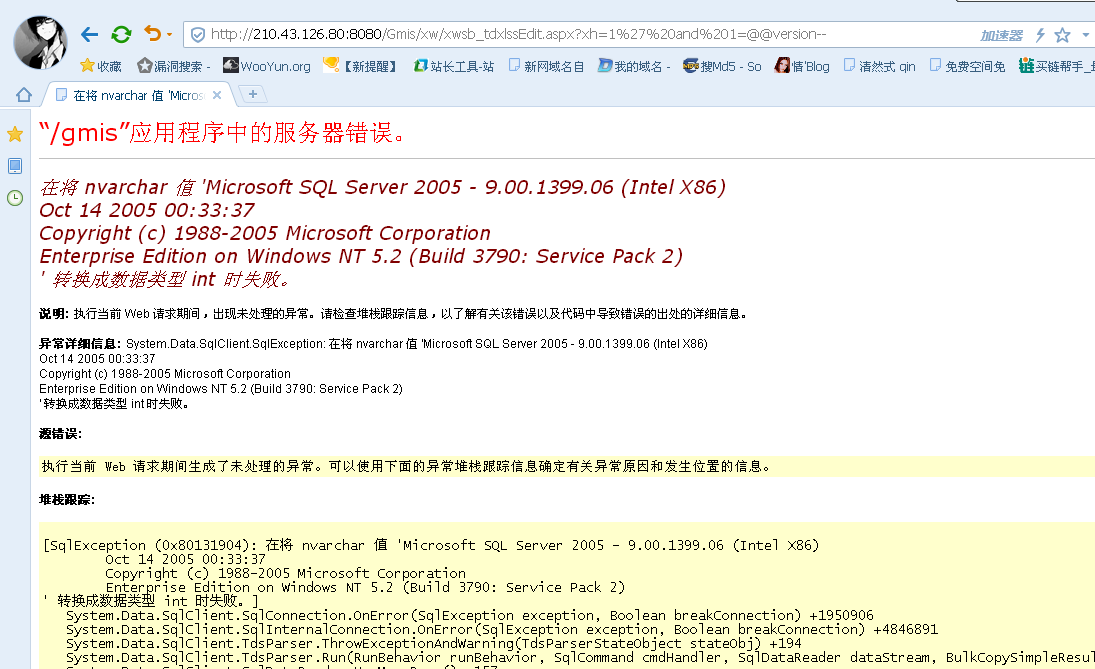Open a new tab with plus button
This screenshot has height=669, width=1095.
(253, 94)
